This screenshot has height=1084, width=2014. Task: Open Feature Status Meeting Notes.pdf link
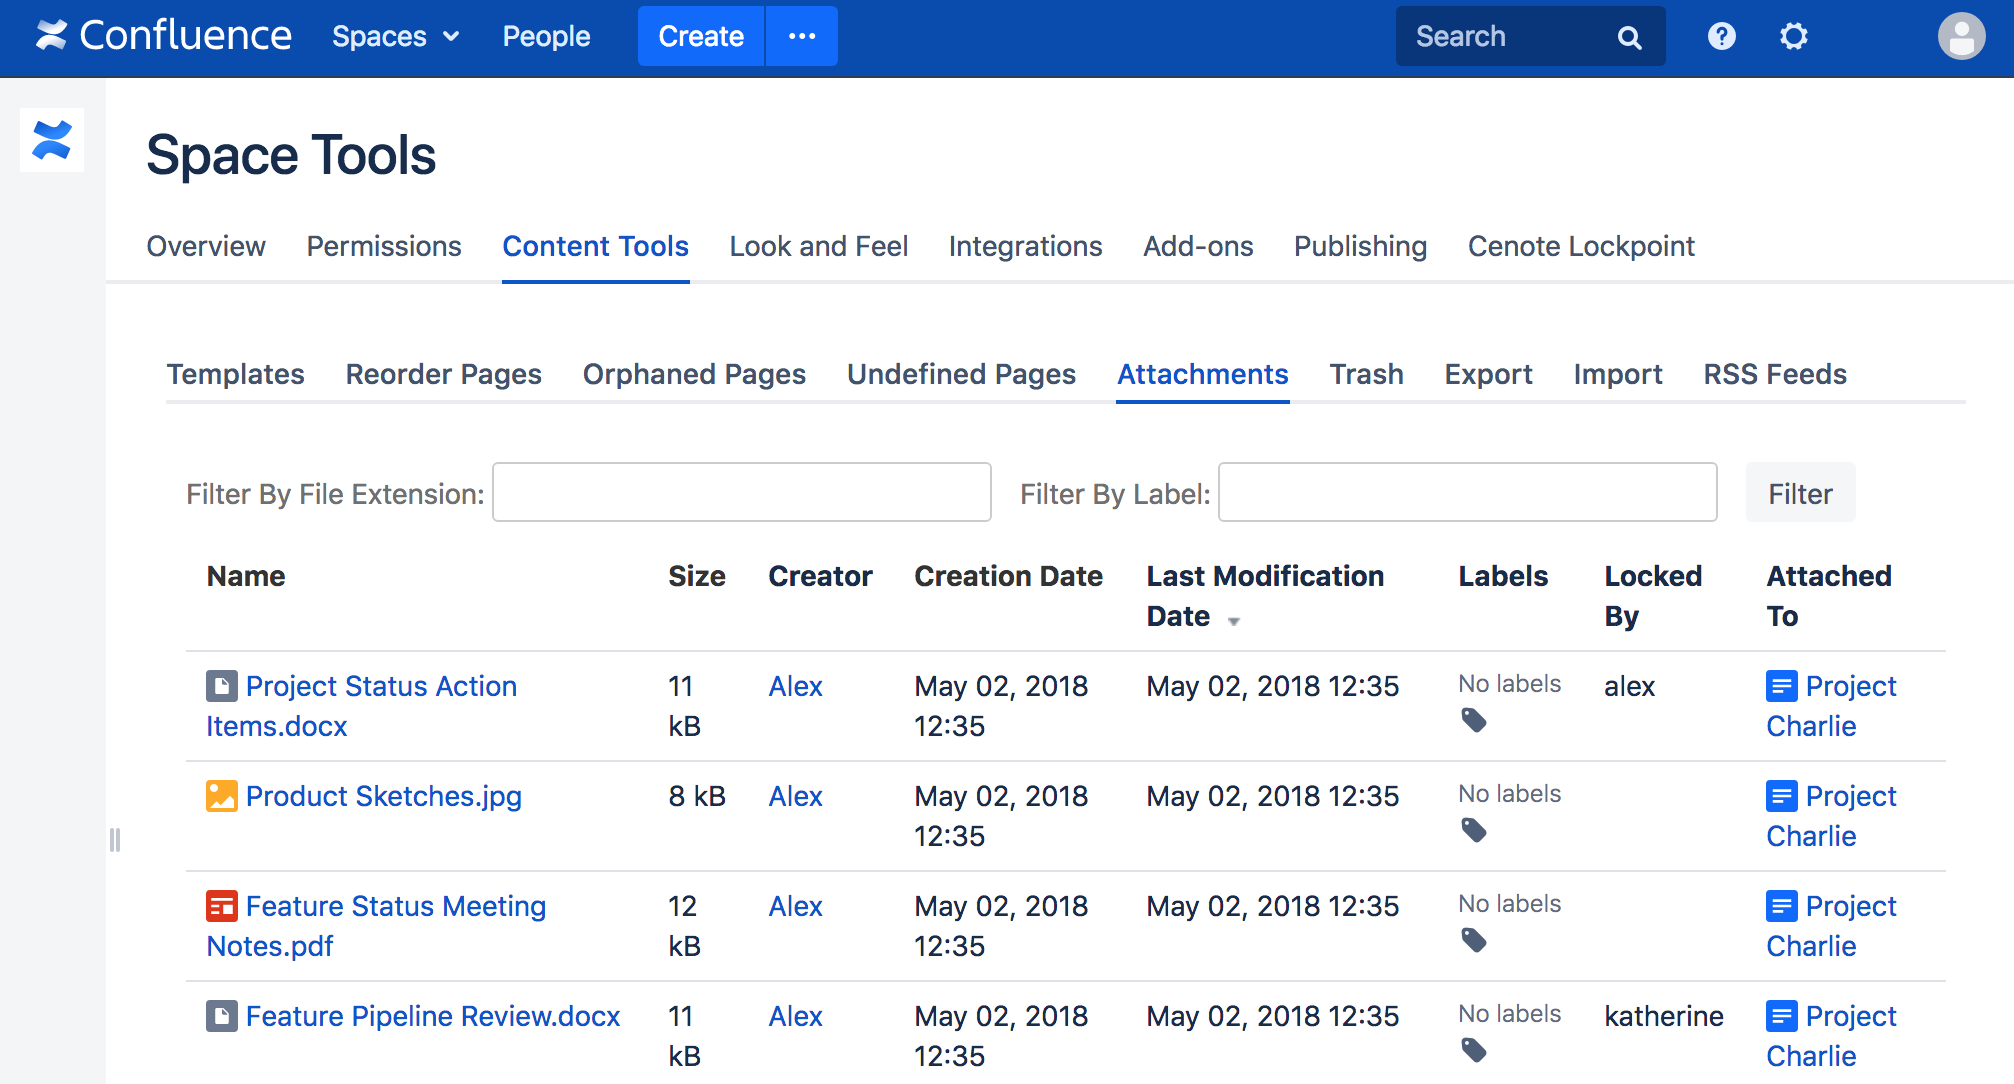395,906
